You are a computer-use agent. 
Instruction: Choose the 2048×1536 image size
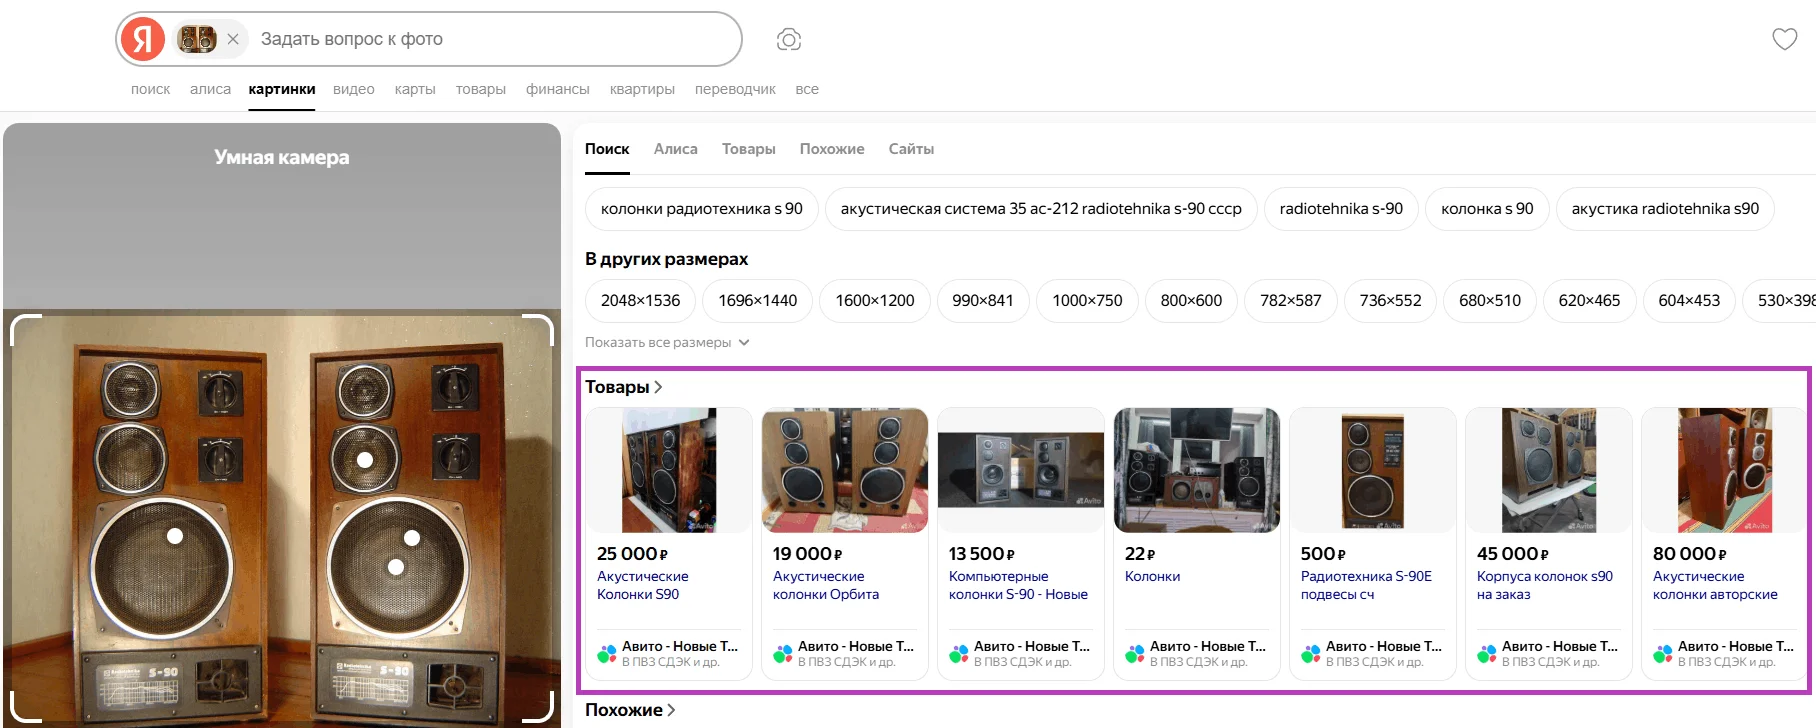(640, 301)
